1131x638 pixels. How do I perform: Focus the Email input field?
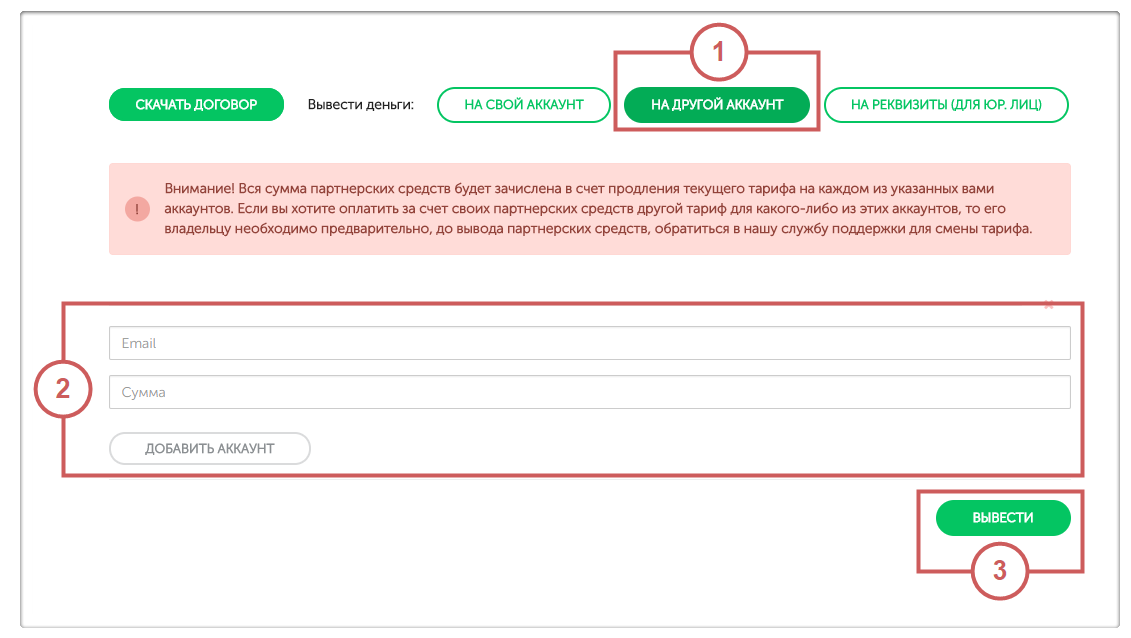click(x=589, y=343)
